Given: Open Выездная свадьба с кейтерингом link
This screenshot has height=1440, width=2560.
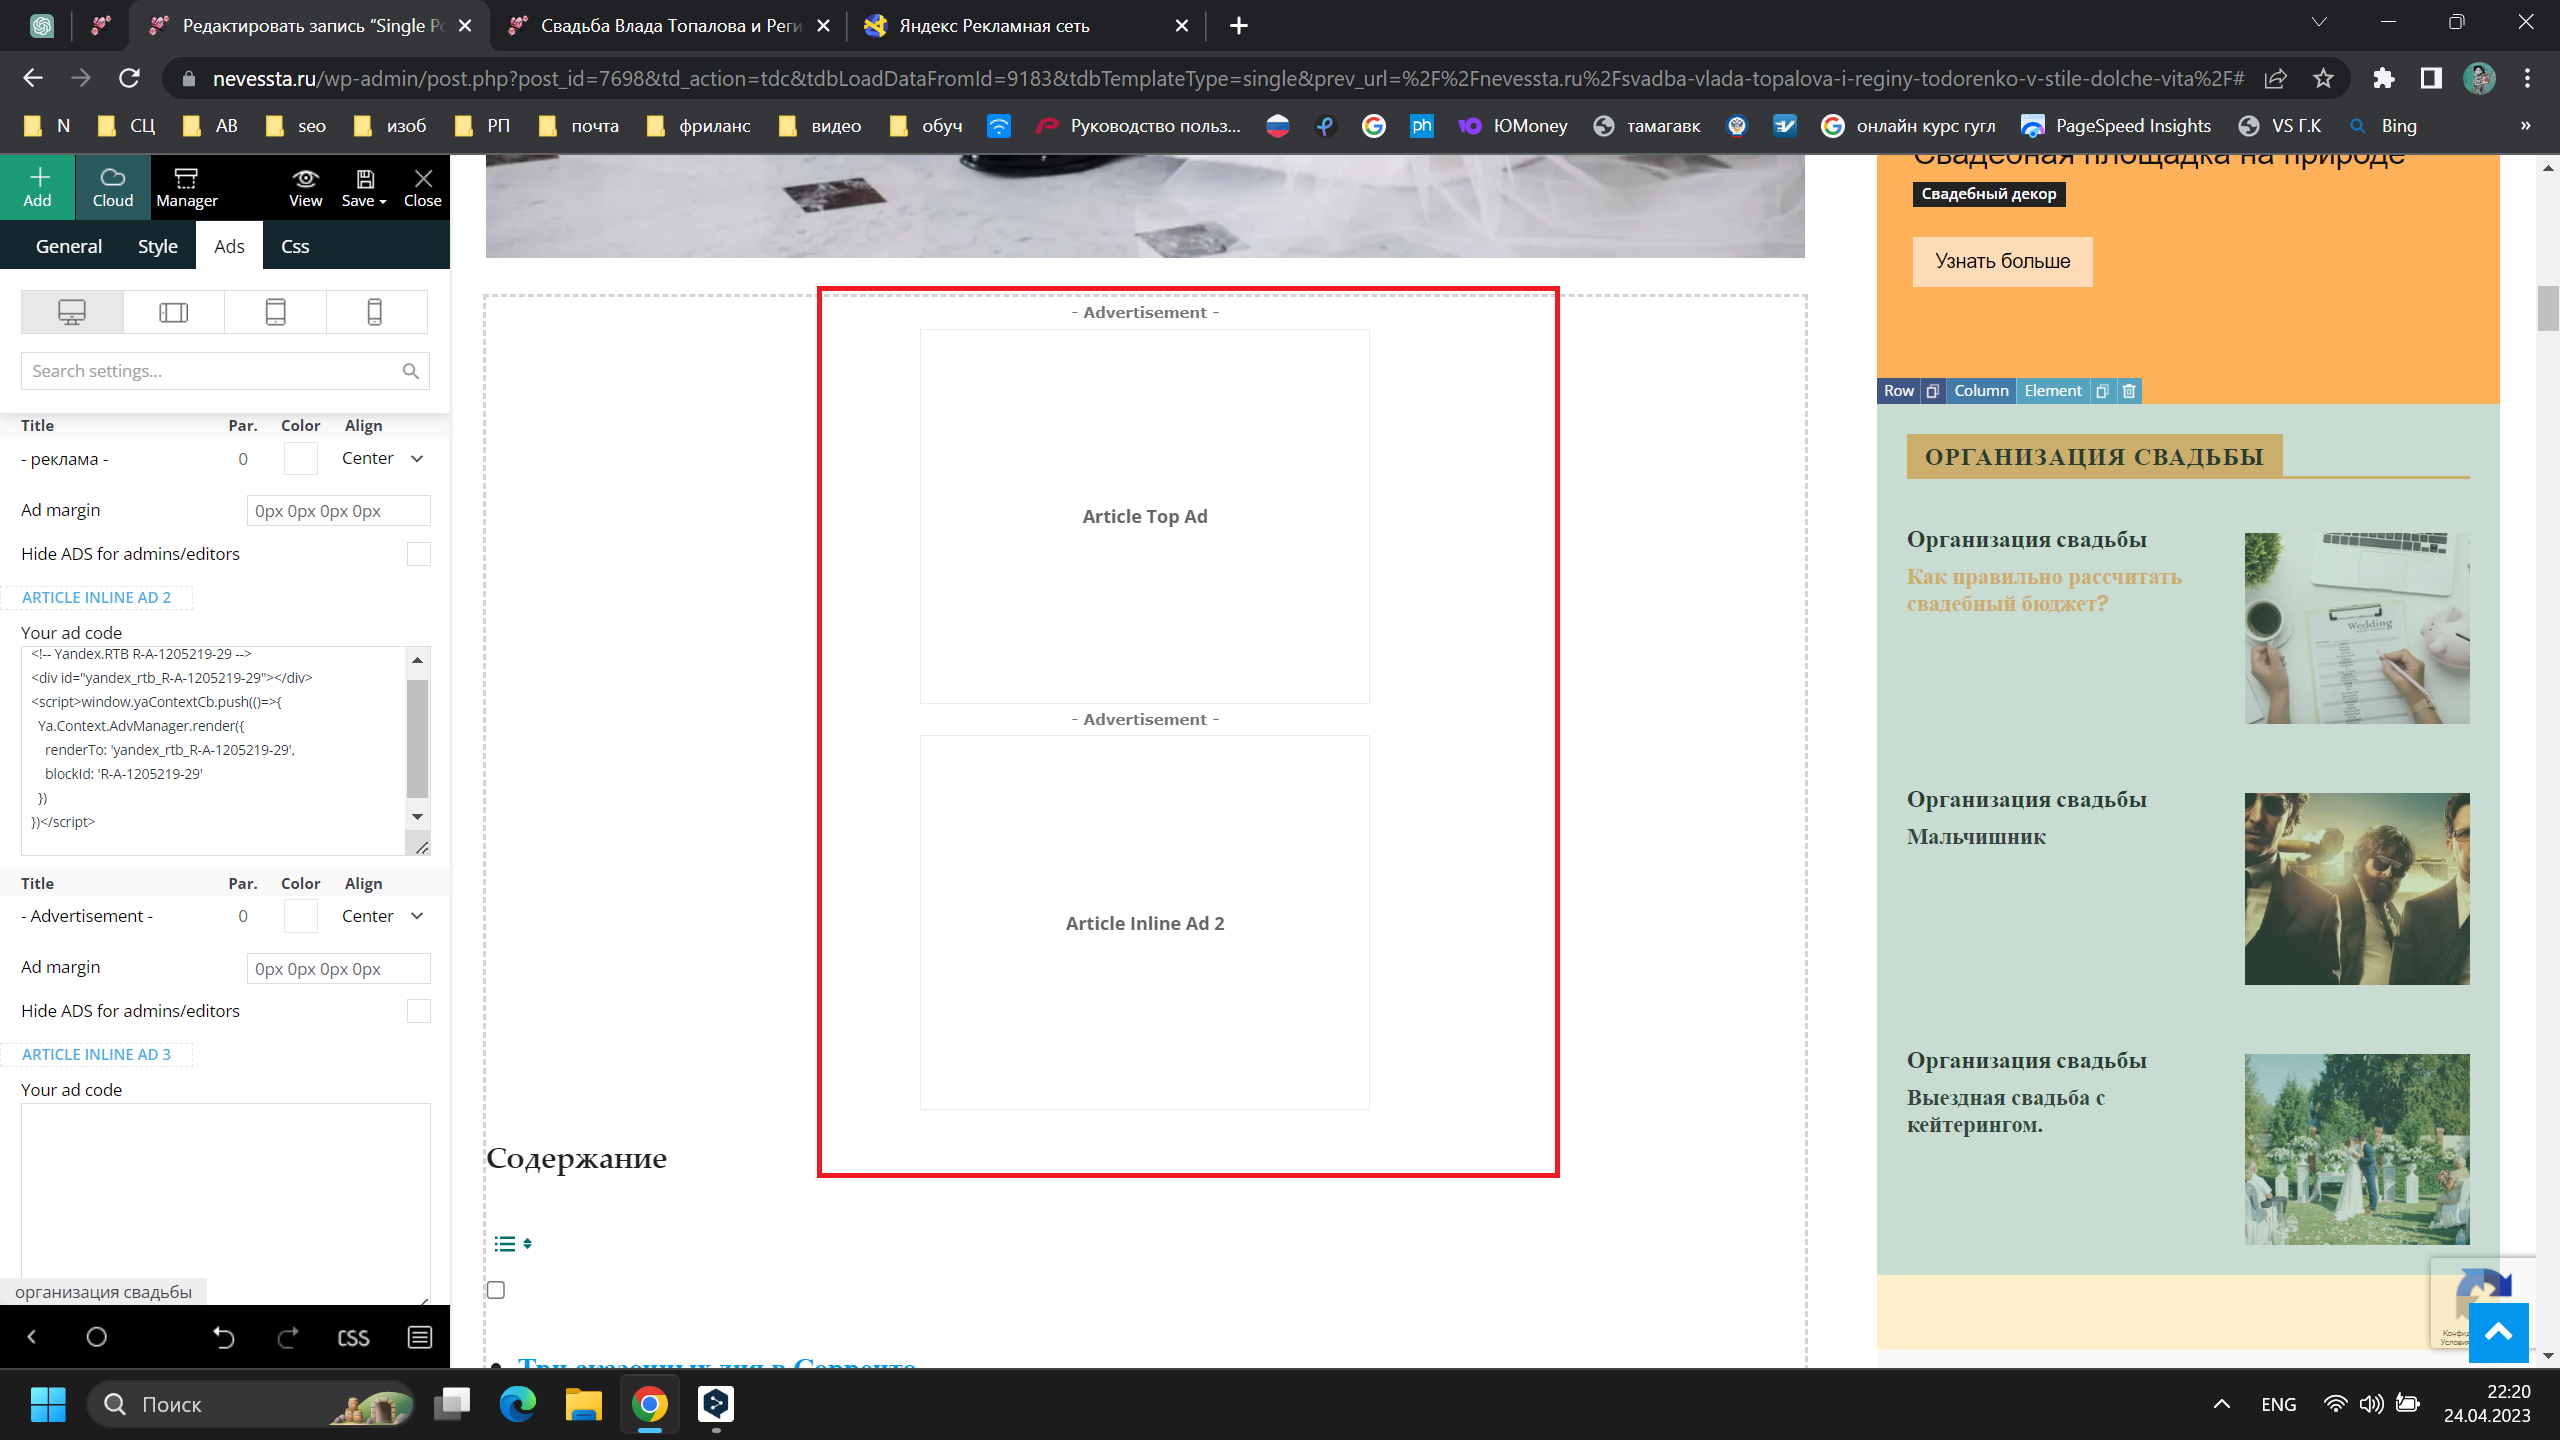Looking at the screenshot, I should [x=2006, y=1111].
